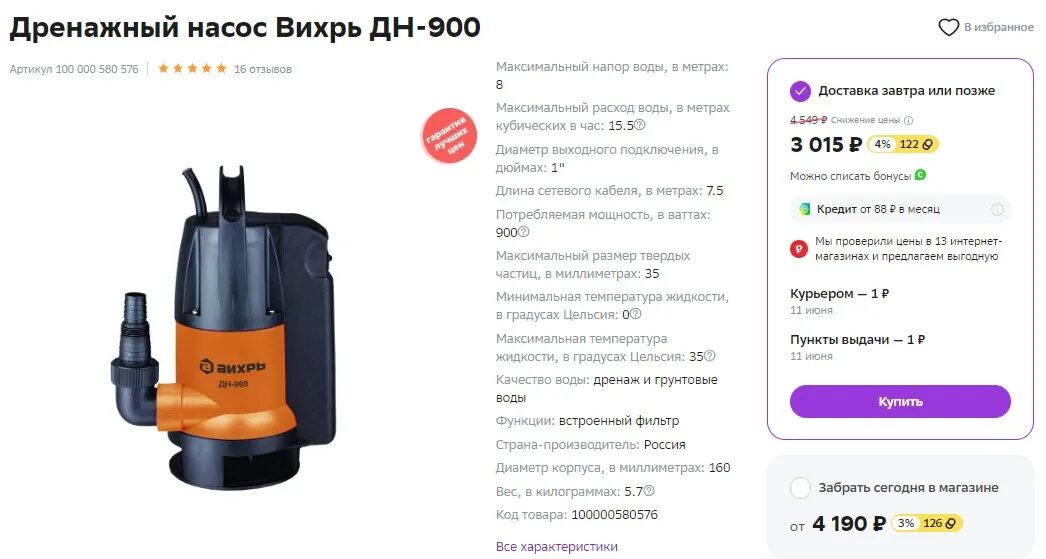
Task: Click the 4% 122 bonus badge
Action: pos(903,144)
